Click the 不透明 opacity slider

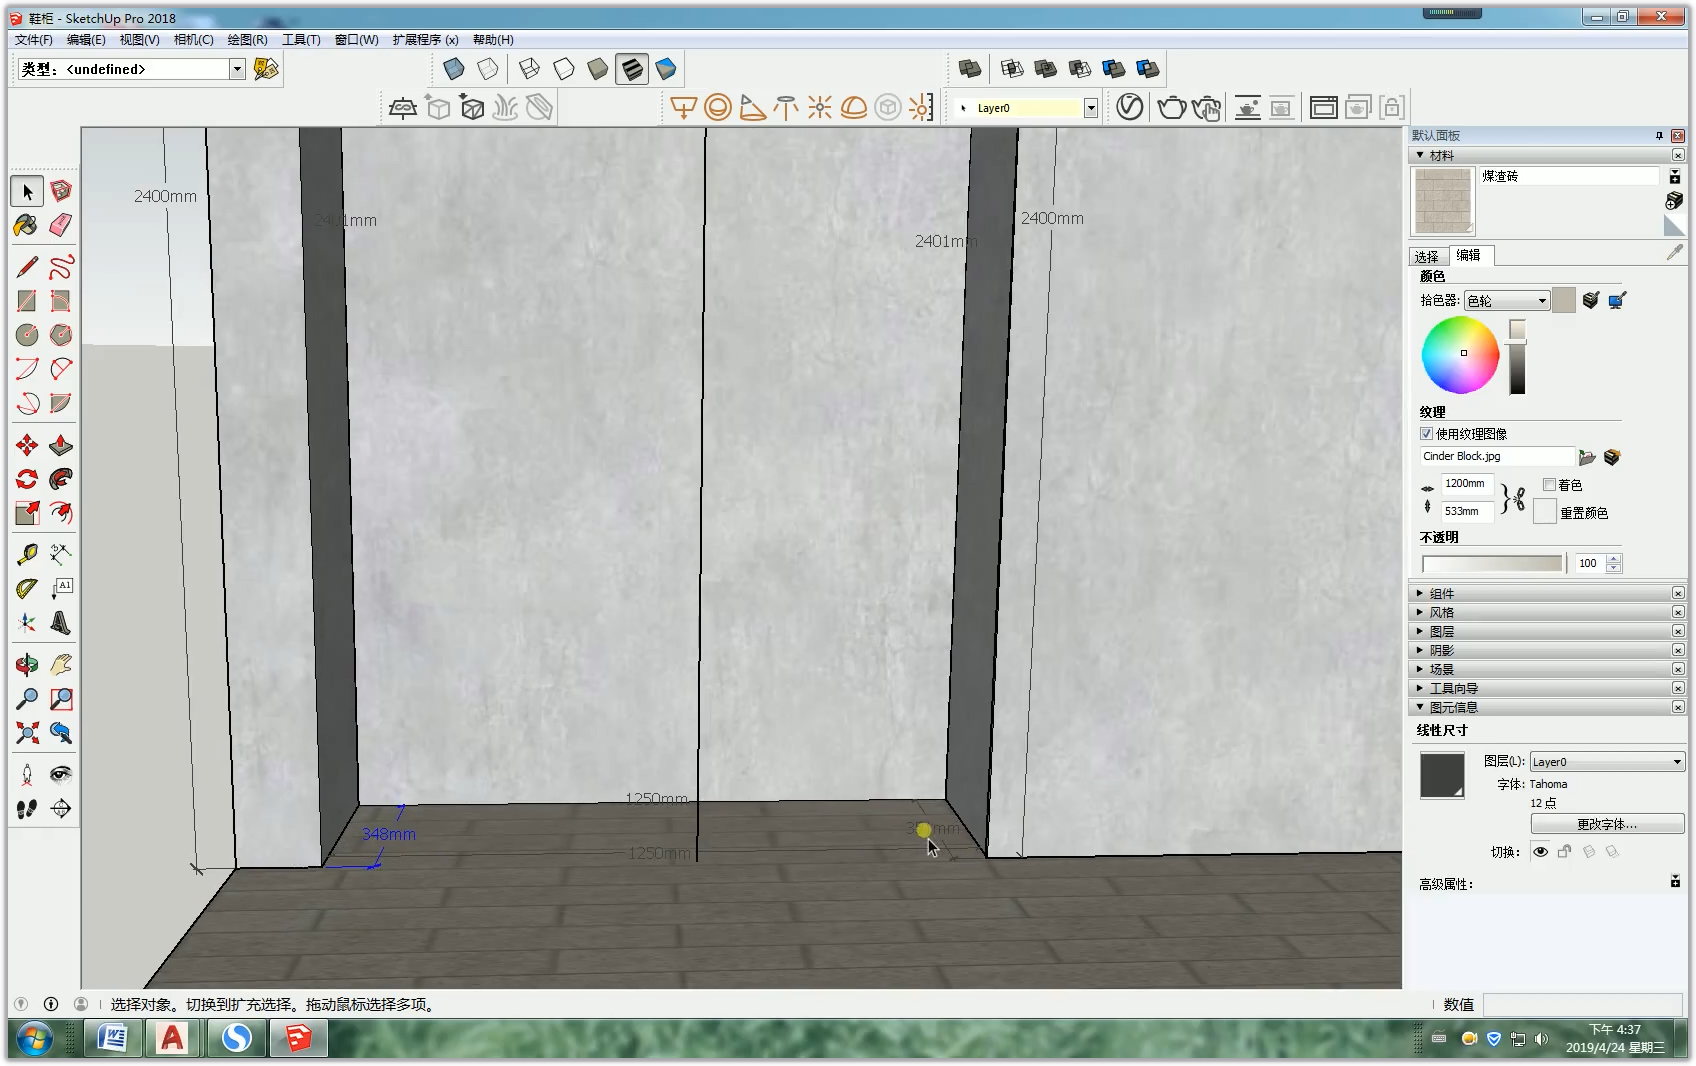click(1492, 563)
